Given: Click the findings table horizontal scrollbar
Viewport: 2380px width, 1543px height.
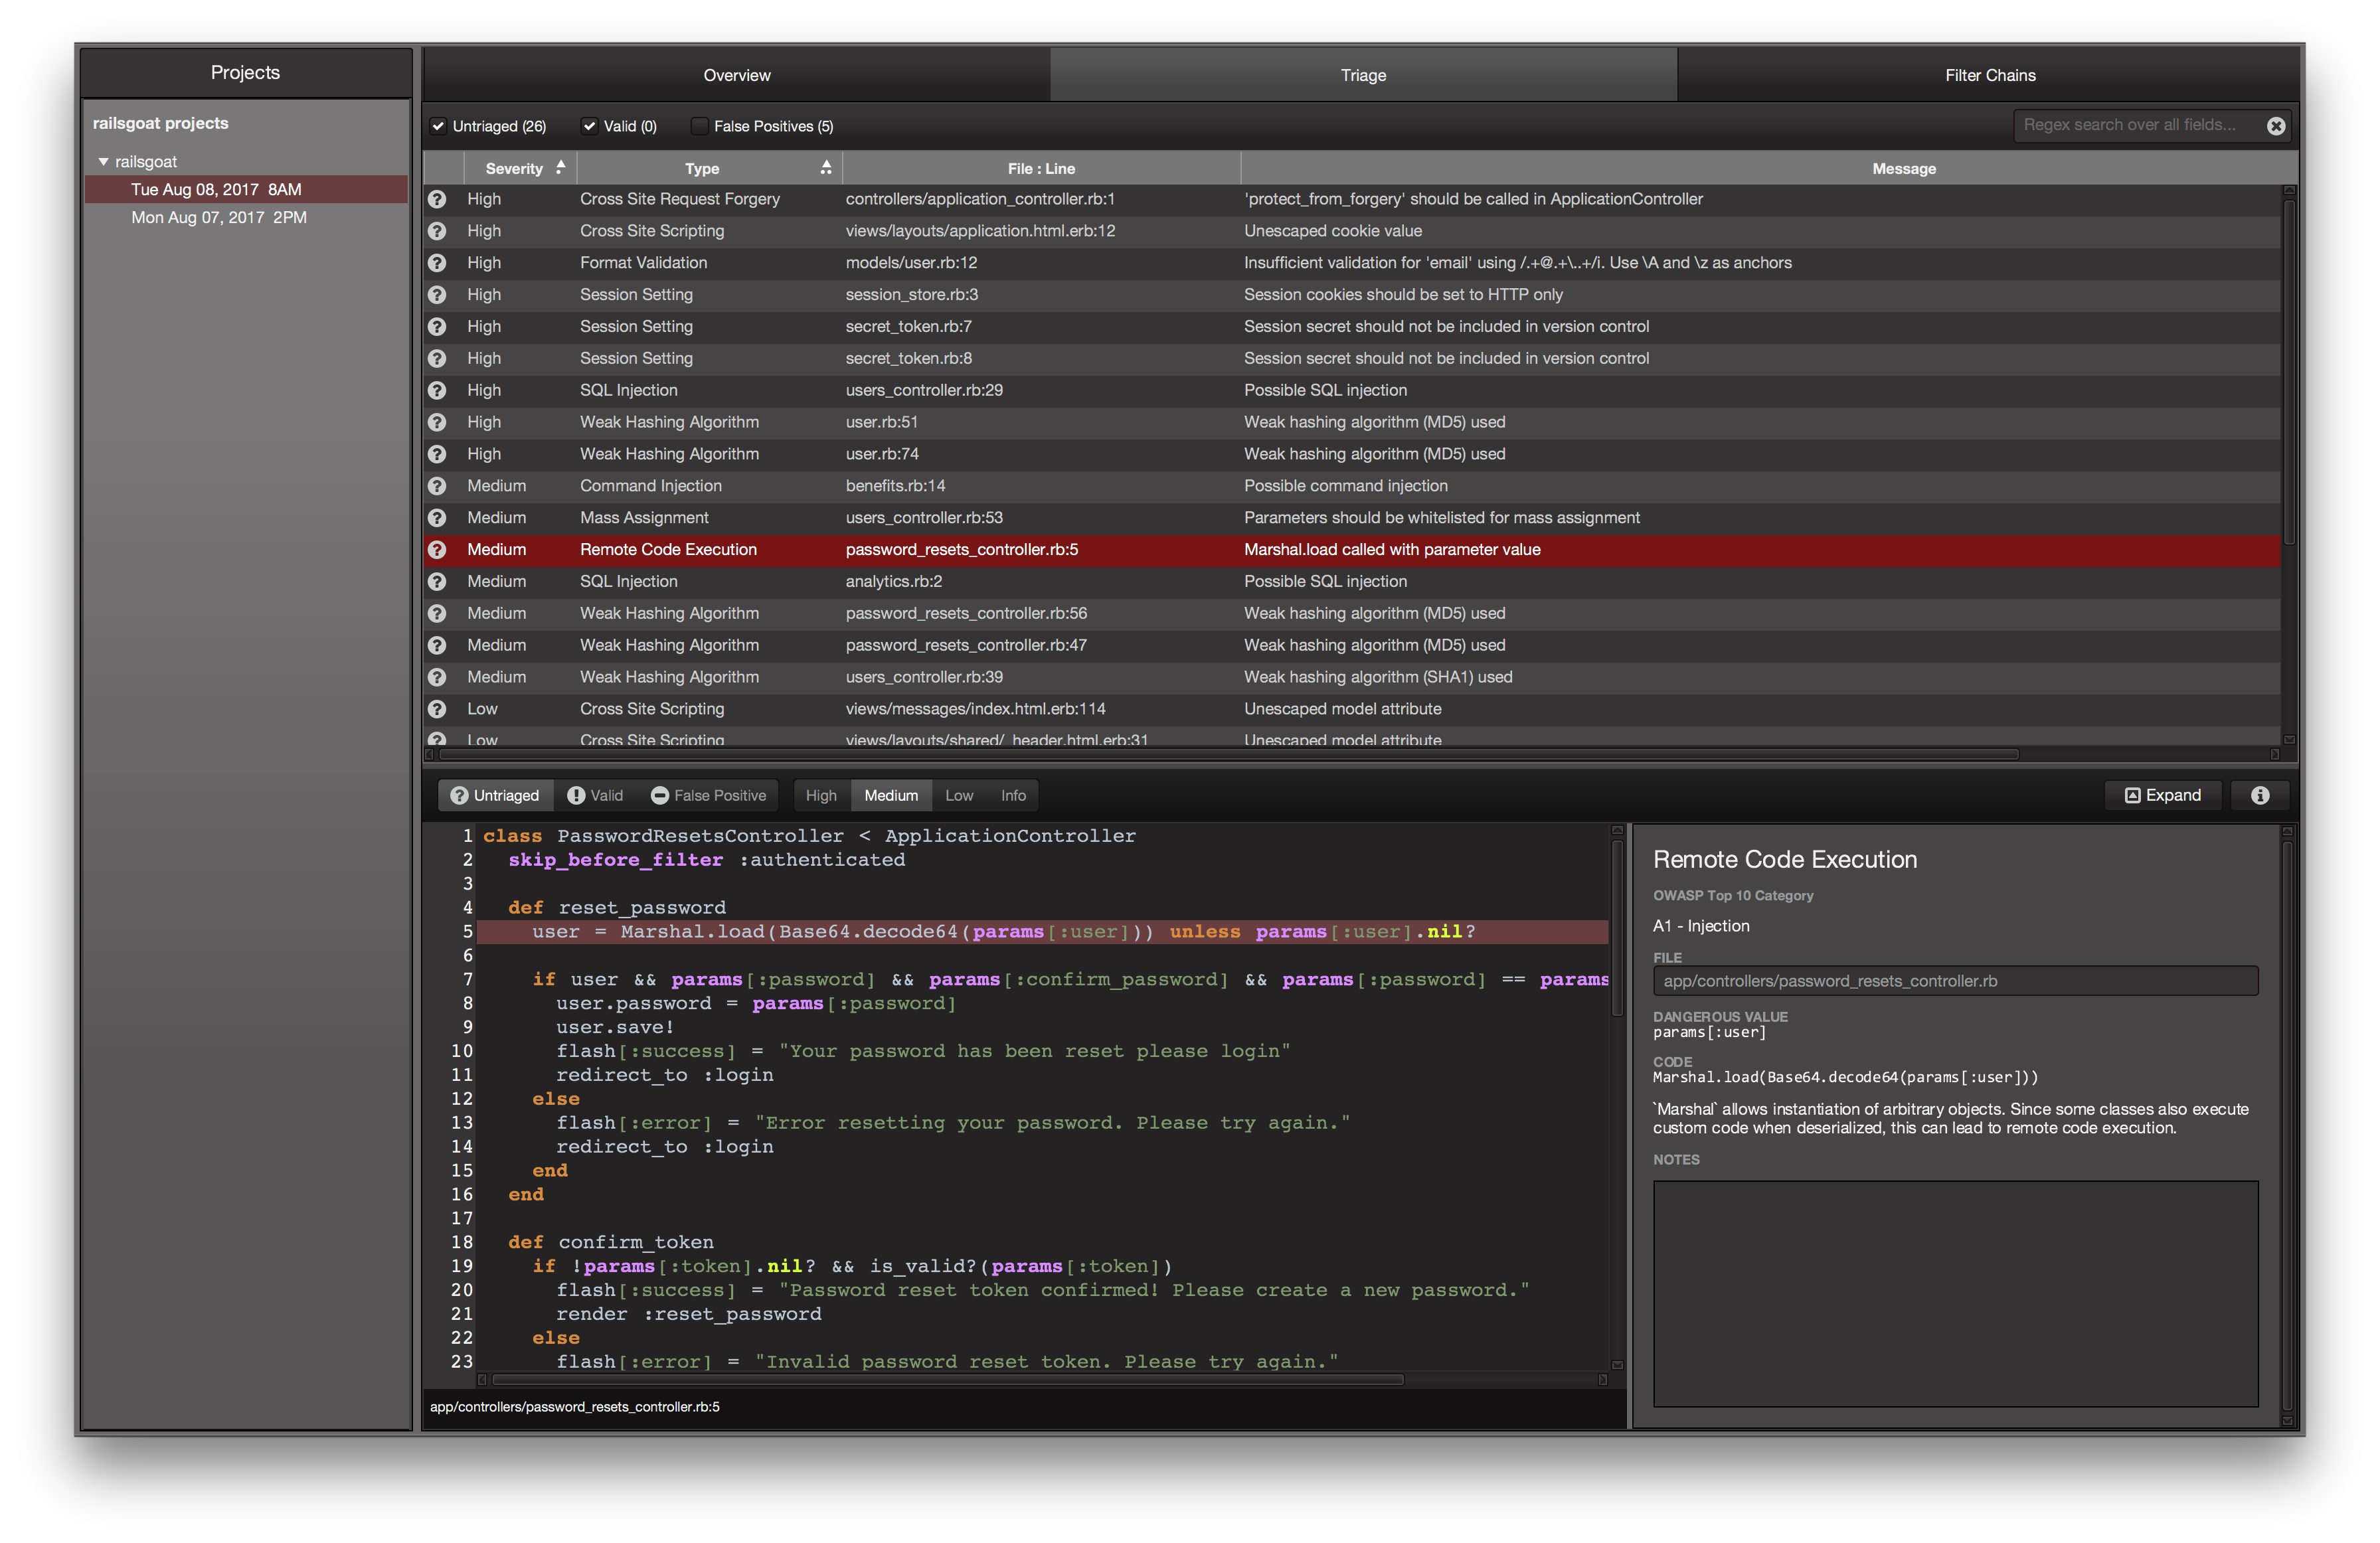Looking at the screenshot, I should click(x=1229, y=754).
